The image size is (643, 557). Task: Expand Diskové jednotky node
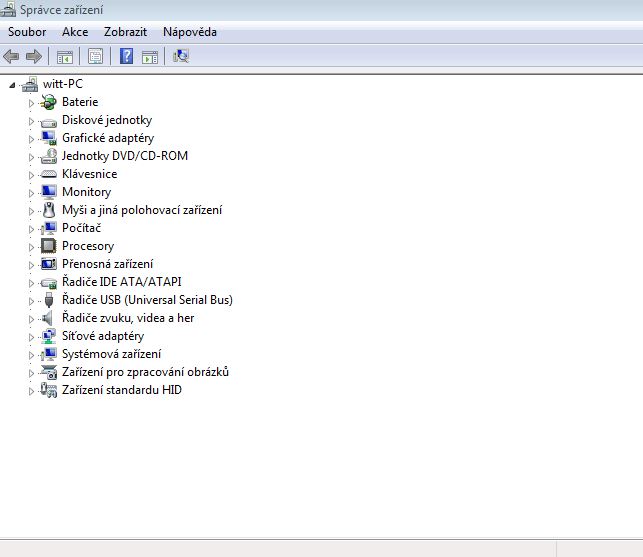31,121
